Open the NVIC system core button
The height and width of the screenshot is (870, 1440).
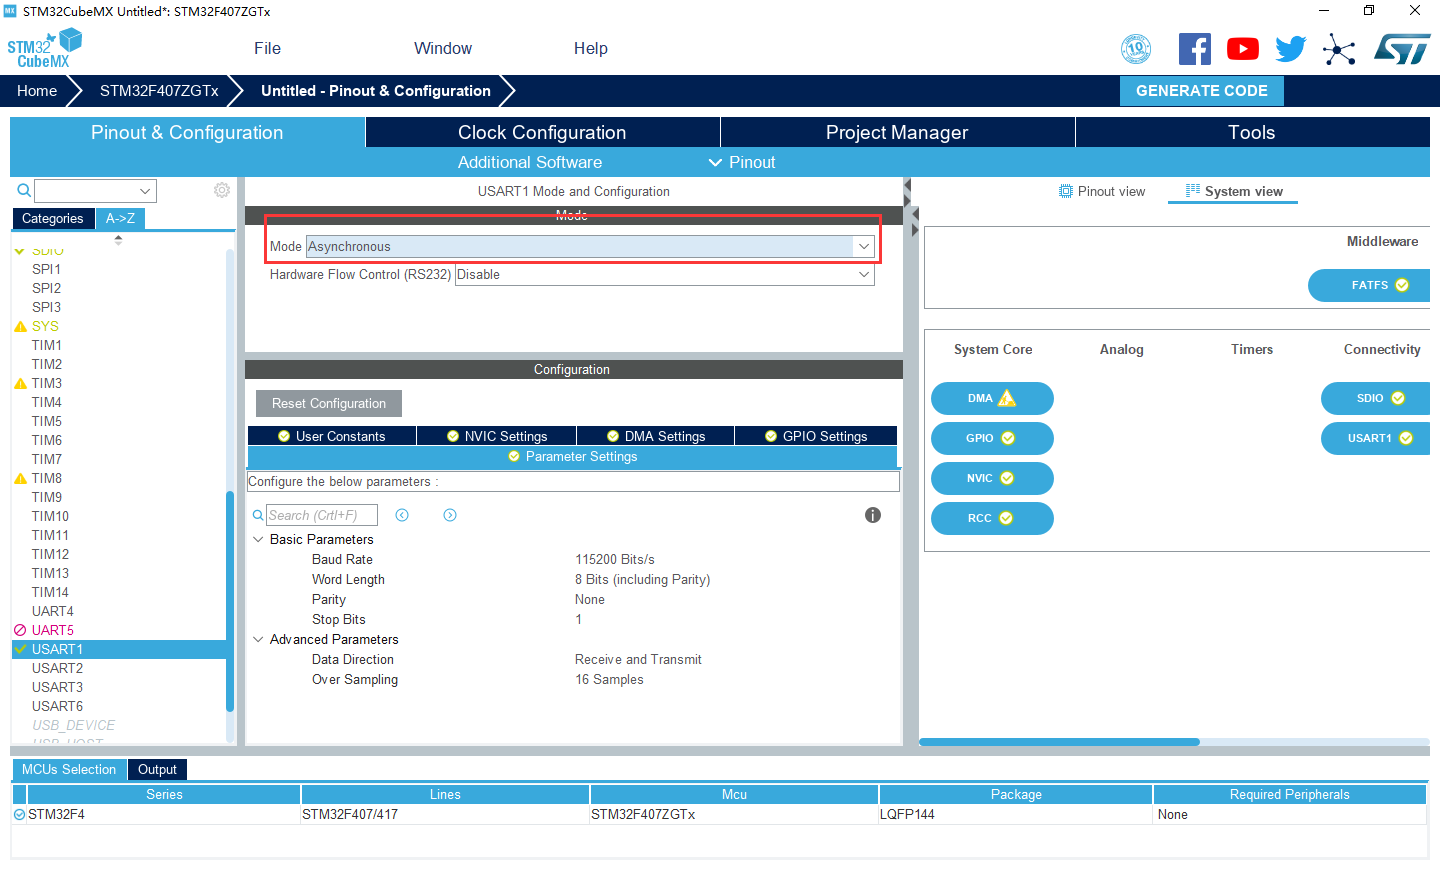point(992,478)
